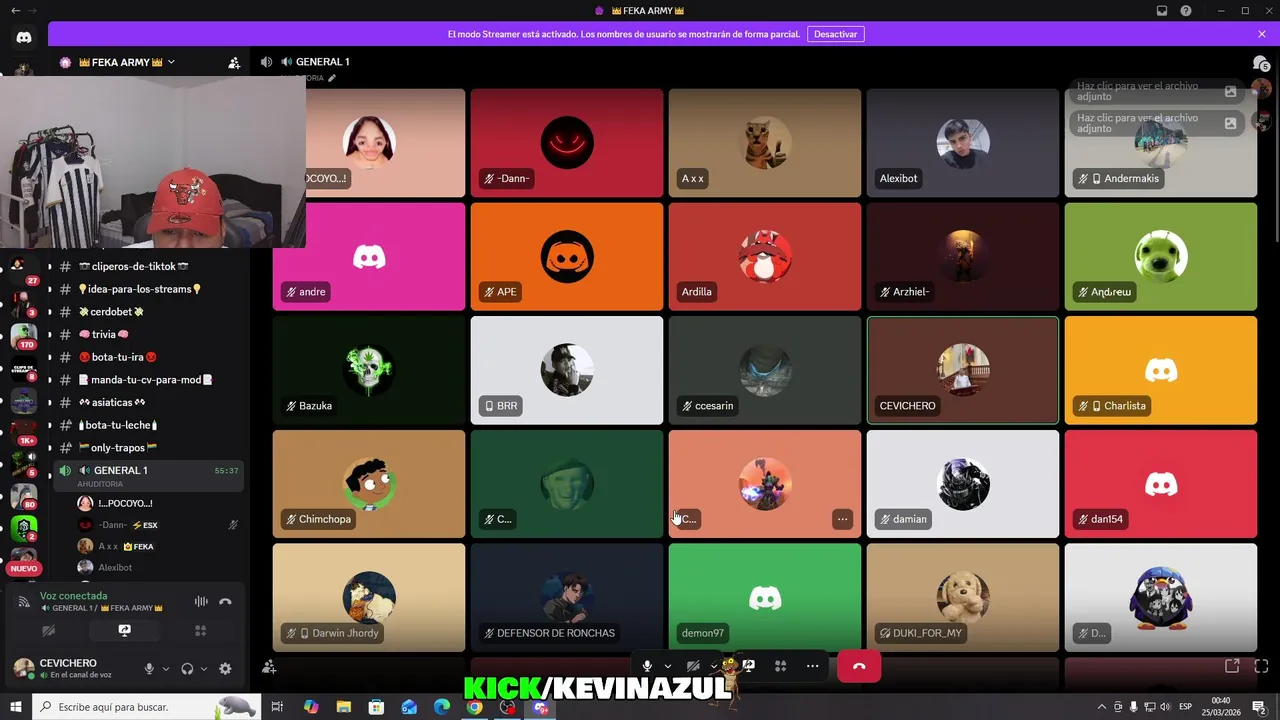Click the Desactivar streamer mode button
This screenshot has height=720, width=1280.
coord(835,34)
